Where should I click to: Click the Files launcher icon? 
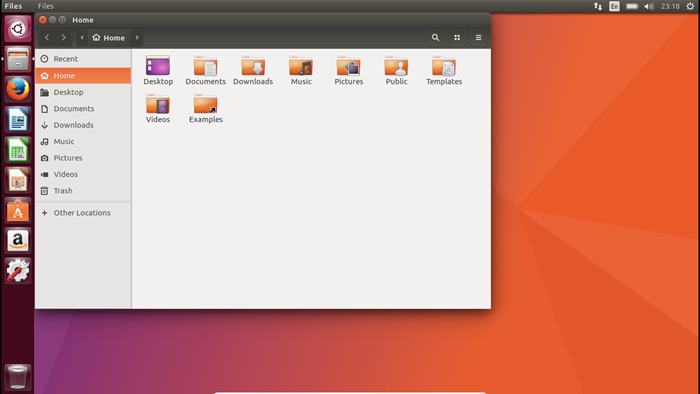(x=18, y=59)
